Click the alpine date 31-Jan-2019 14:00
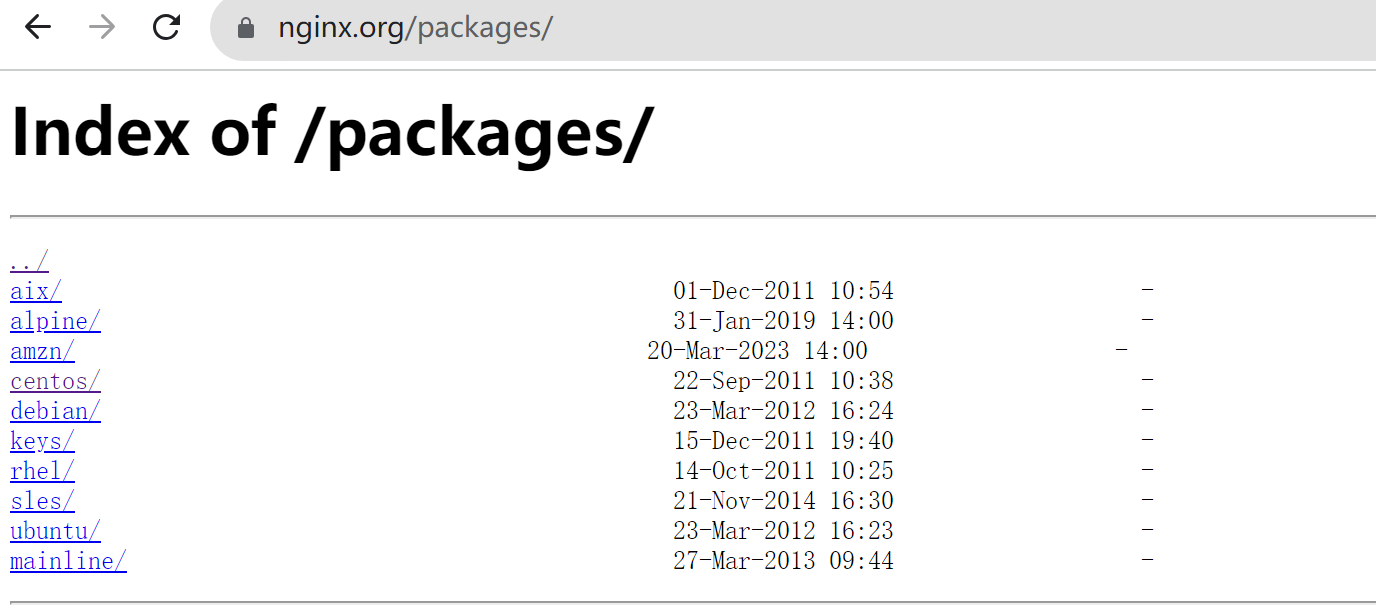Viewport: 1376px width, 616px height. (783, 321)
